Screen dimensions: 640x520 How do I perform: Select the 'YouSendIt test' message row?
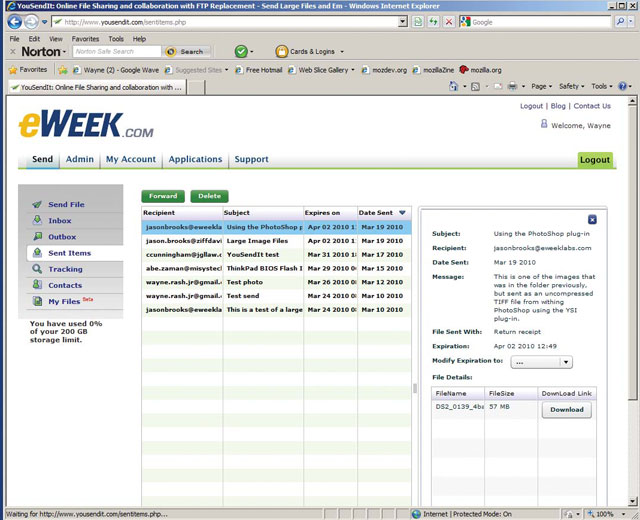(x=276, y=255)
